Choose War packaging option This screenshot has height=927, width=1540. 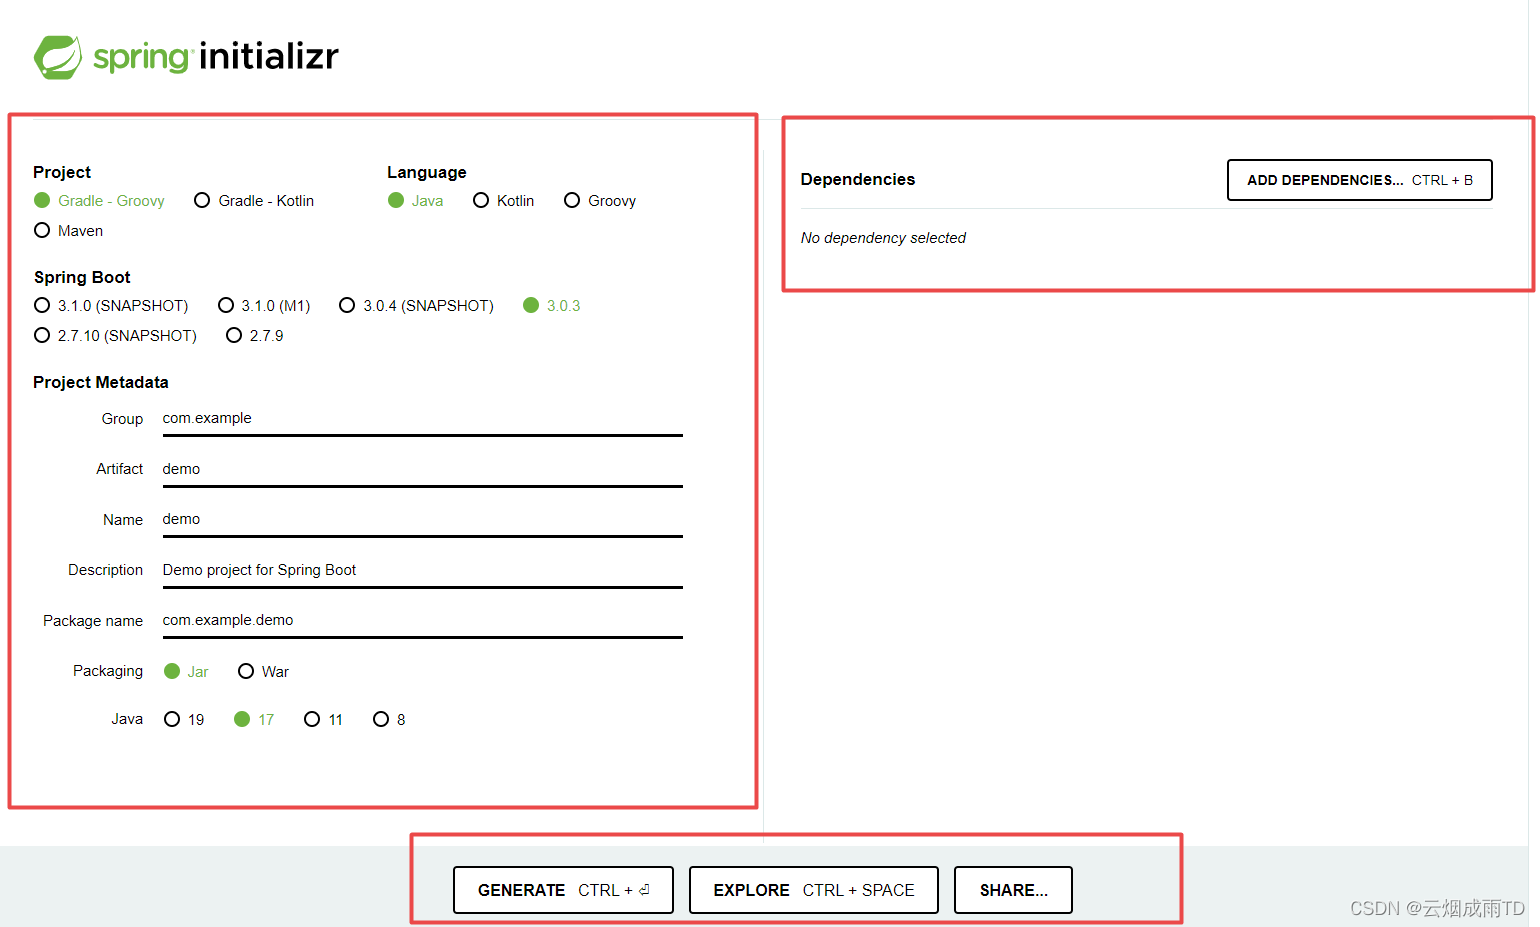click(x=263, y=672)
